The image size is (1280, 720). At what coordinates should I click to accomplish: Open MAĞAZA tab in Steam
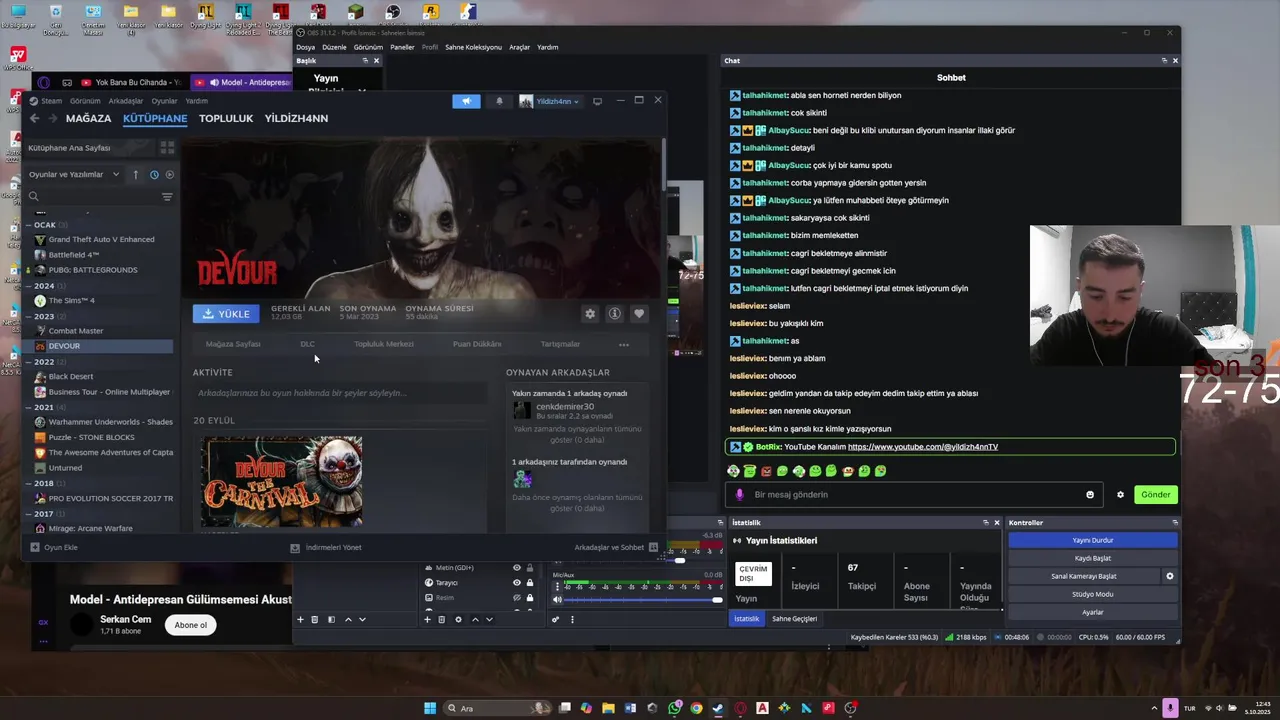[88, 118]
